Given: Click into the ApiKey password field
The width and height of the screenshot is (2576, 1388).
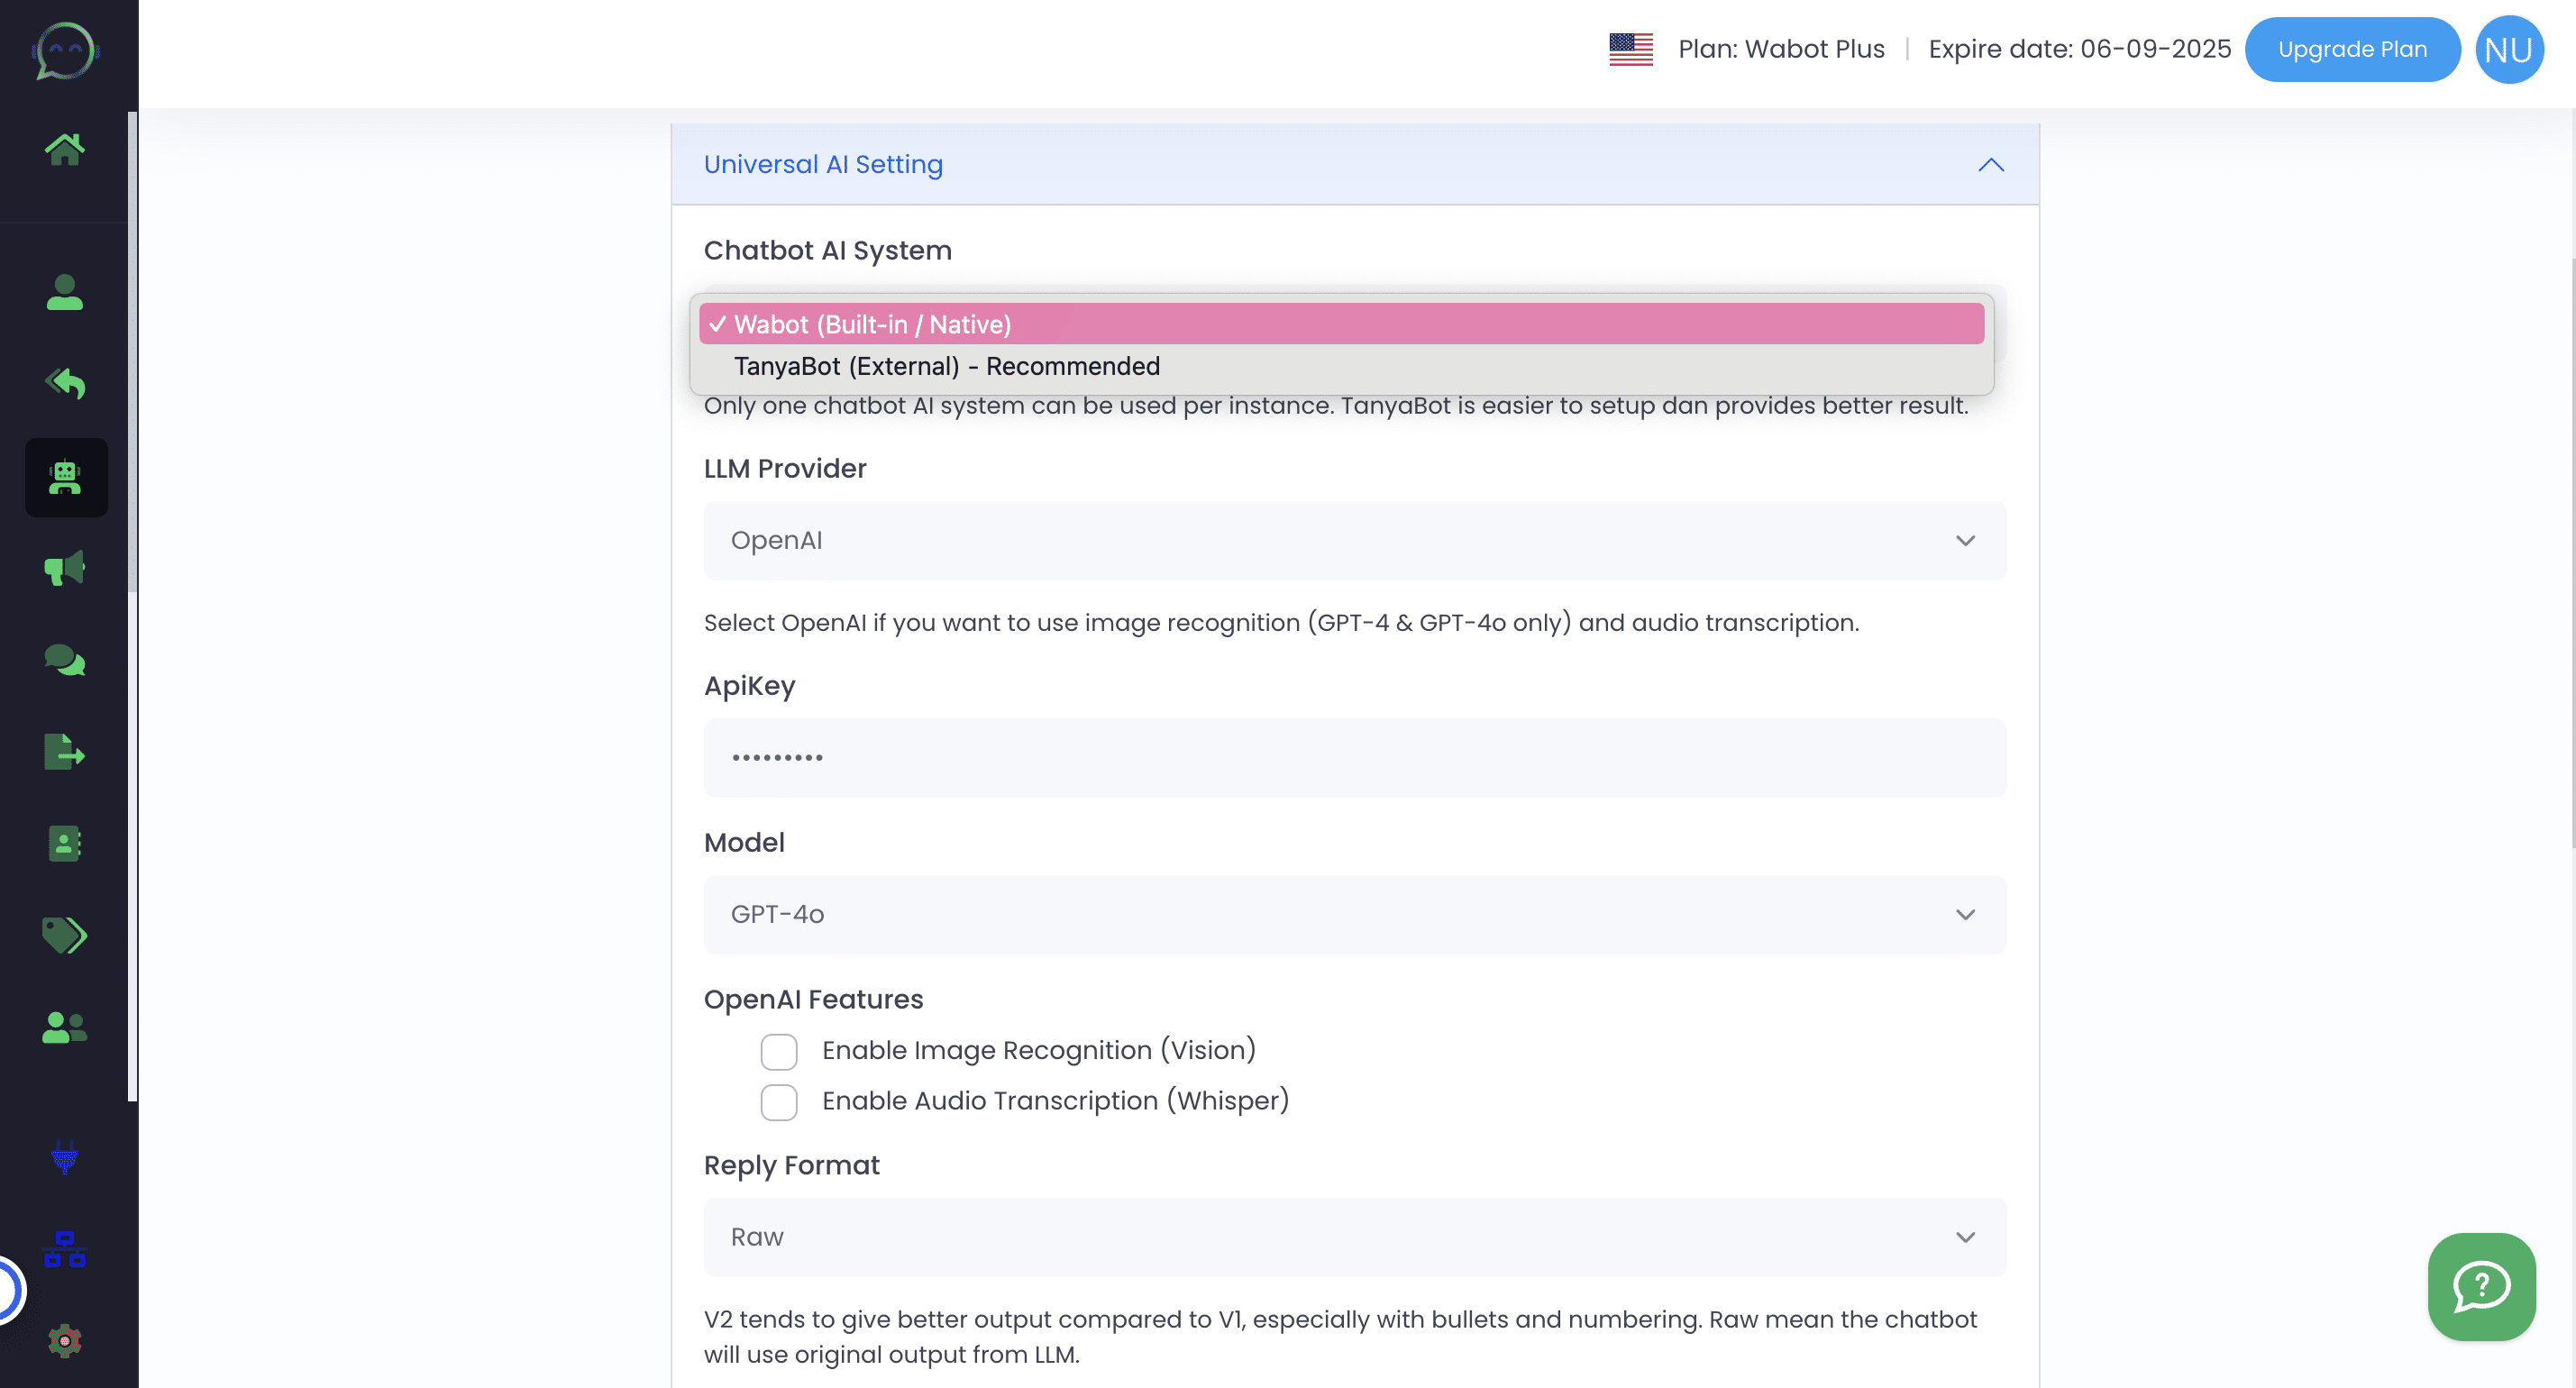Looking at the screenshot, I should (x=1355, y=758).
